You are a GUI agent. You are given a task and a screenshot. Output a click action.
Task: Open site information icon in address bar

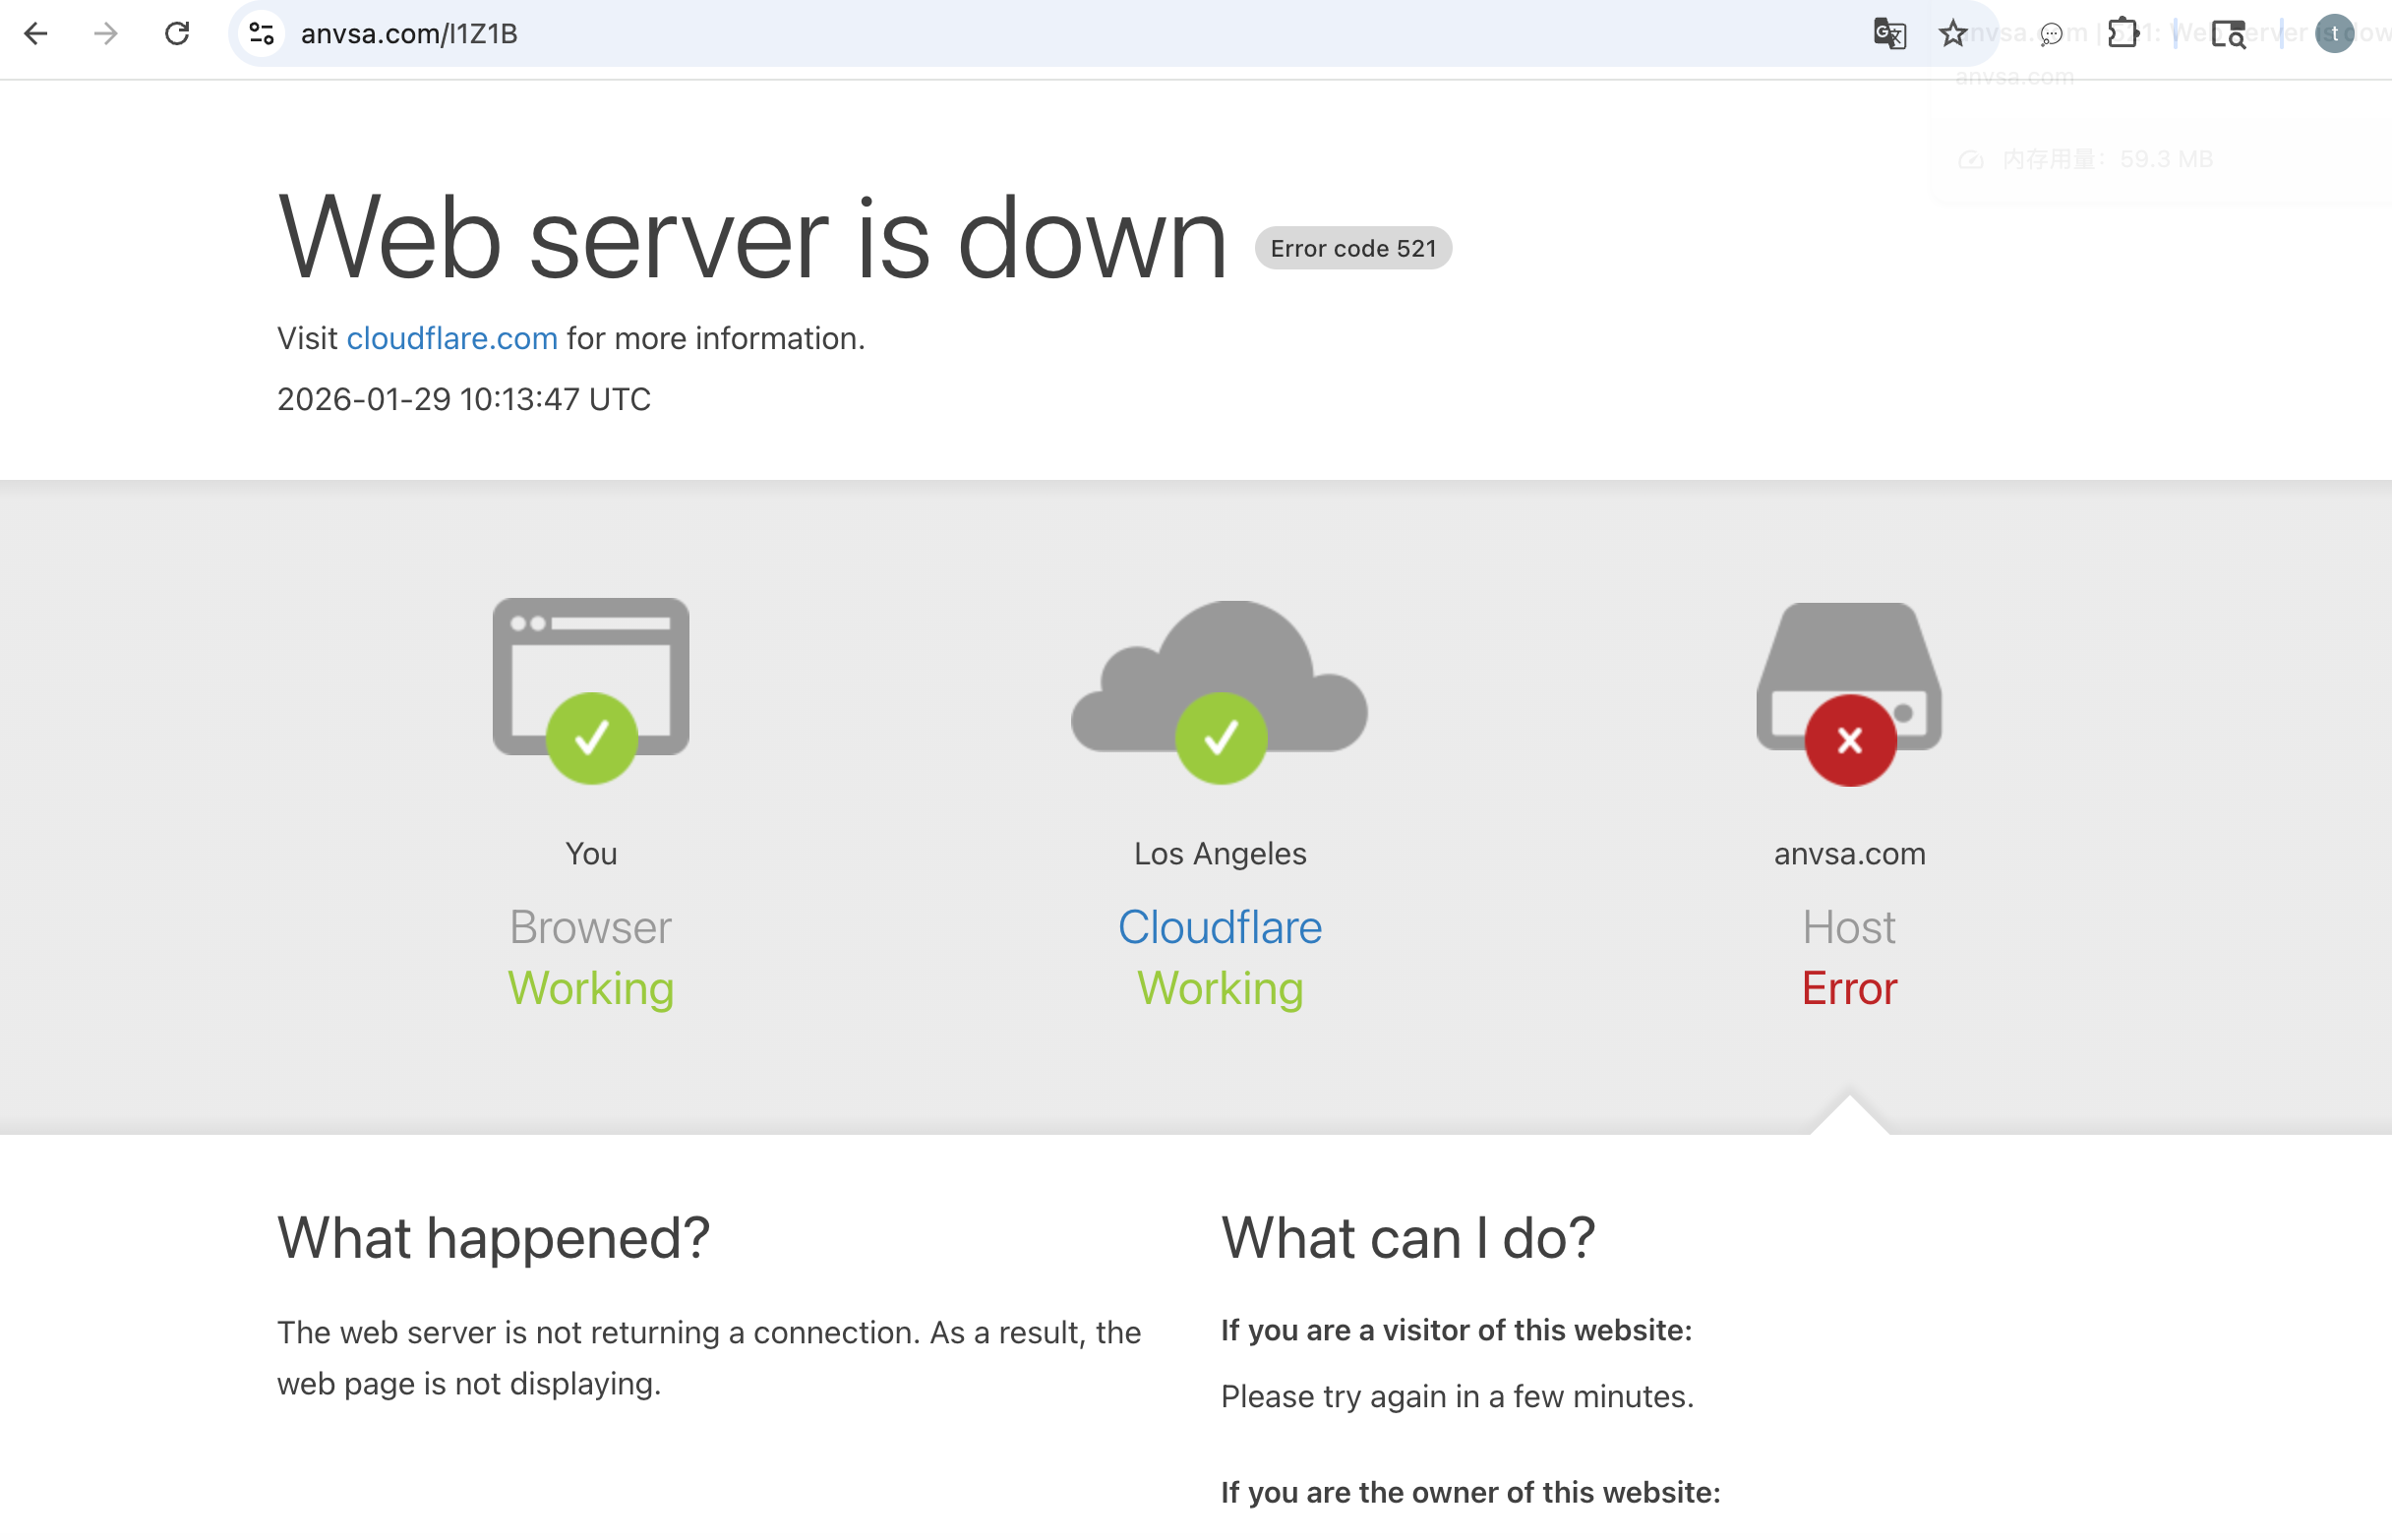pyautogui.click(x=262, y=34)
